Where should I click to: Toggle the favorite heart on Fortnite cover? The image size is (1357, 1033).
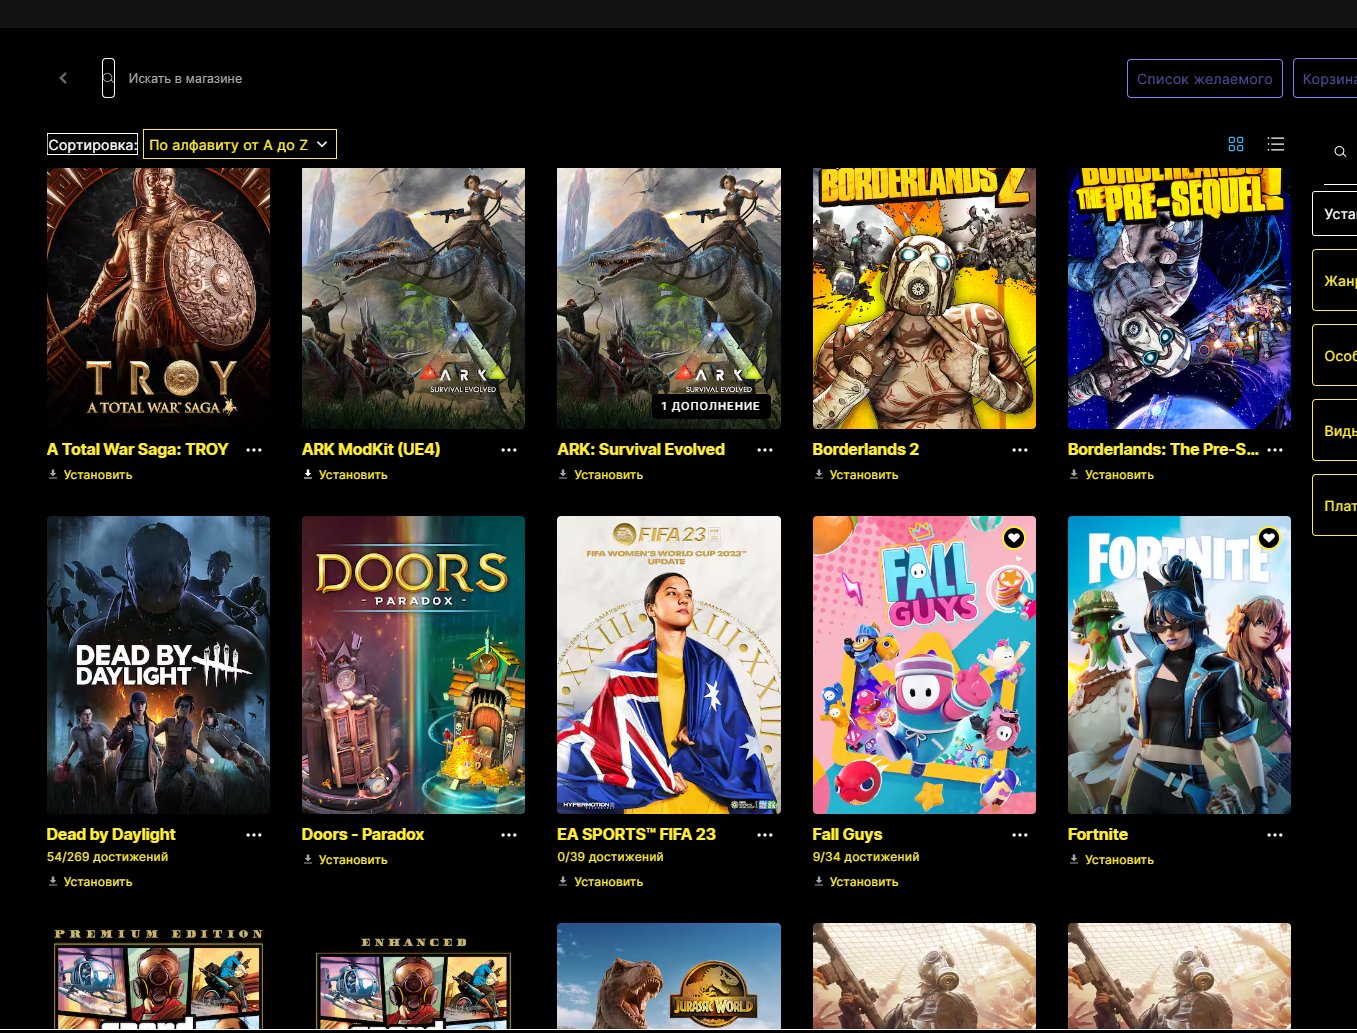1269,538
